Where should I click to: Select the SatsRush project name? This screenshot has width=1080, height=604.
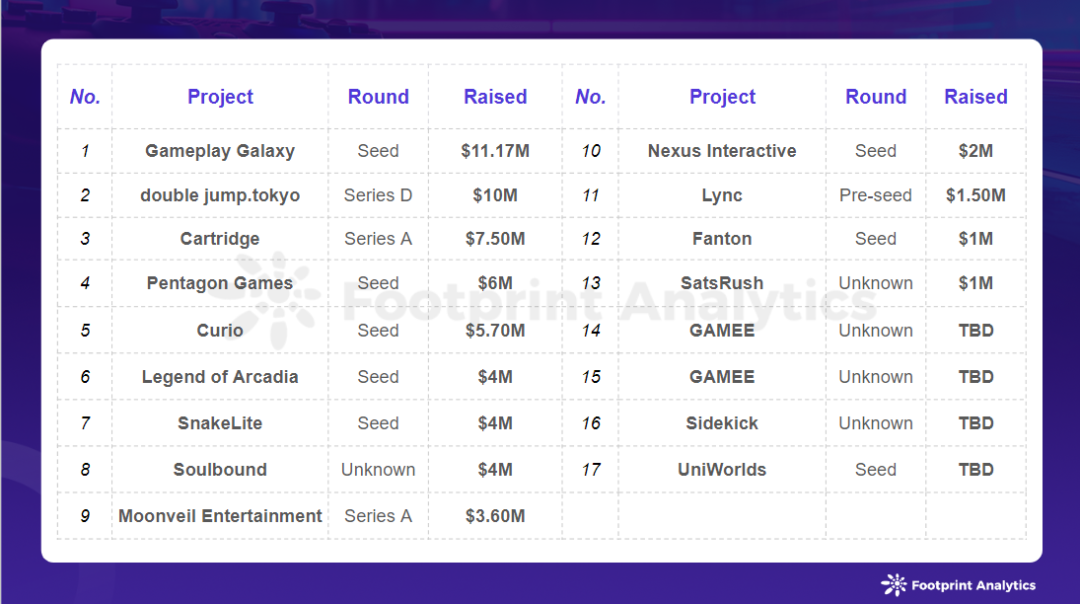coord(722,283)
